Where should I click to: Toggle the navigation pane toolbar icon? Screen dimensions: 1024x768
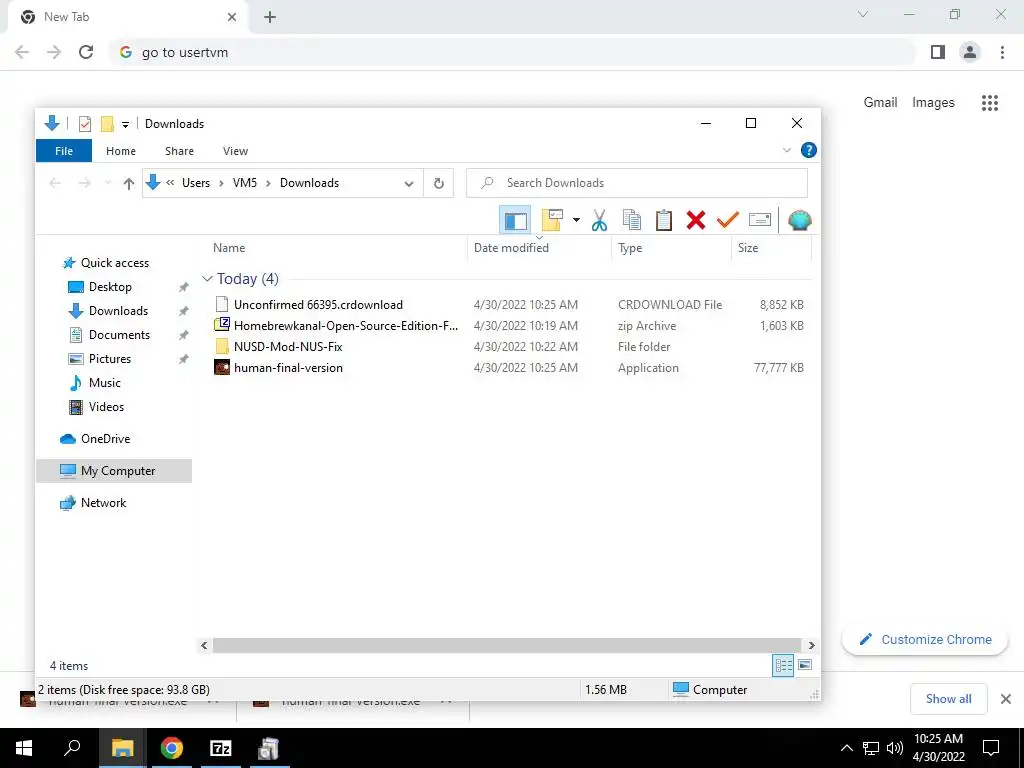[515, 220]
